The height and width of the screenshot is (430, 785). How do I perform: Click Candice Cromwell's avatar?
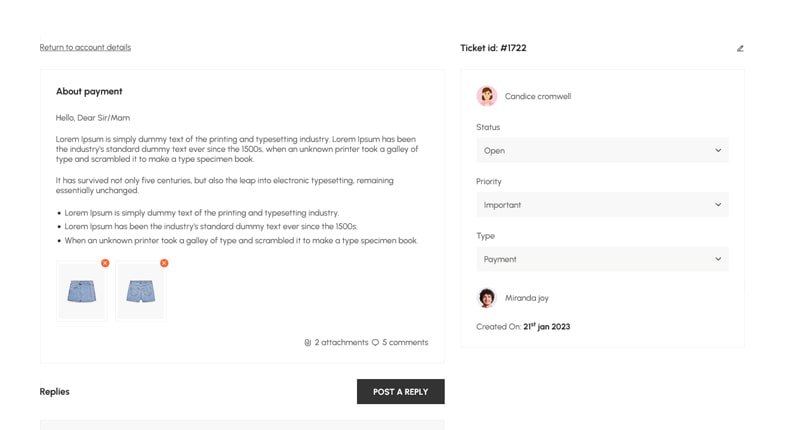coord(487,96)
